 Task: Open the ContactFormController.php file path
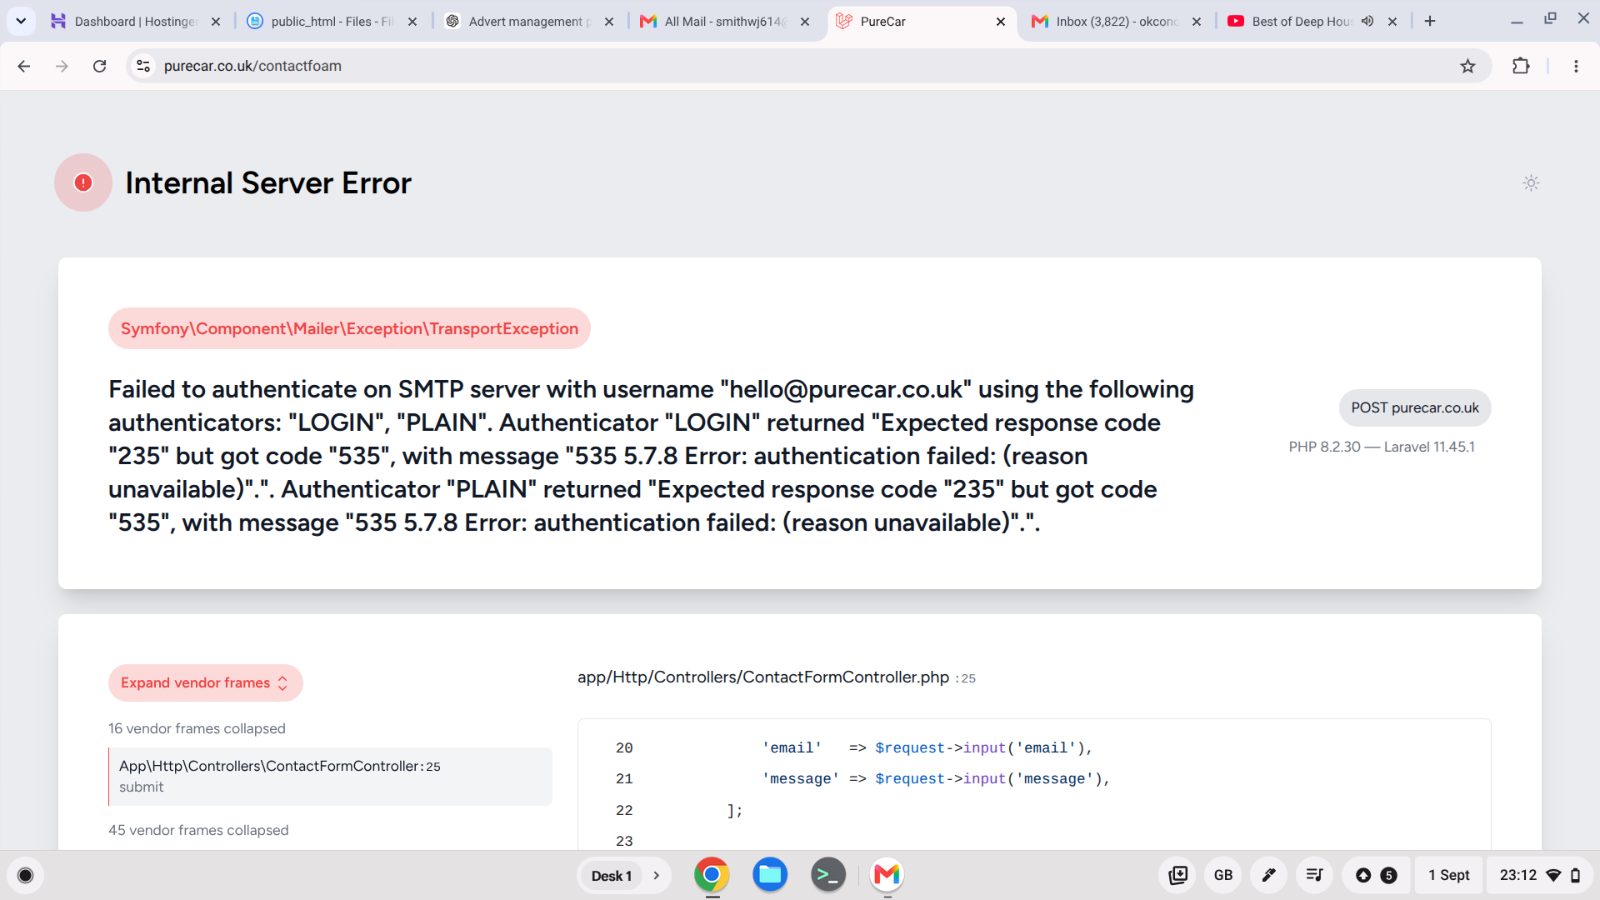tap(763, 677)
